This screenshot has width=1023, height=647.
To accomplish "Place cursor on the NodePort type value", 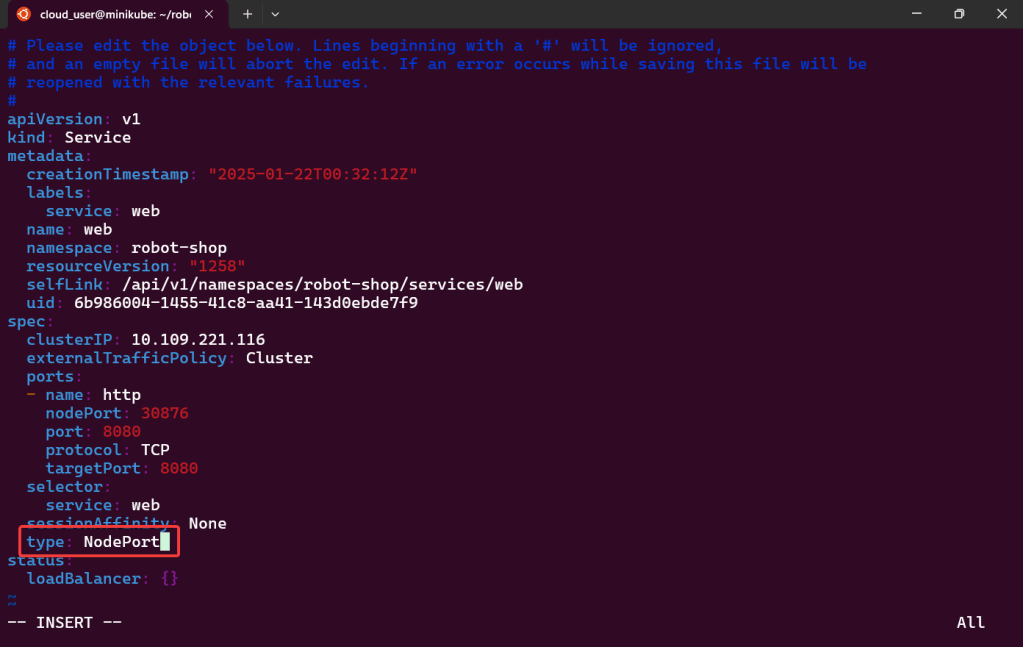I will tap(121, 542).
